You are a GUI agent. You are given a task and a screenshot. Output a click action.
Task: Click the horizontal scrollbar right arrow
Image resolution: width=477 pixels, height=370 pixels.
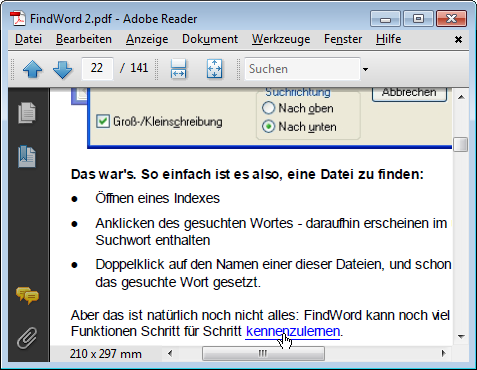(443, 353)
